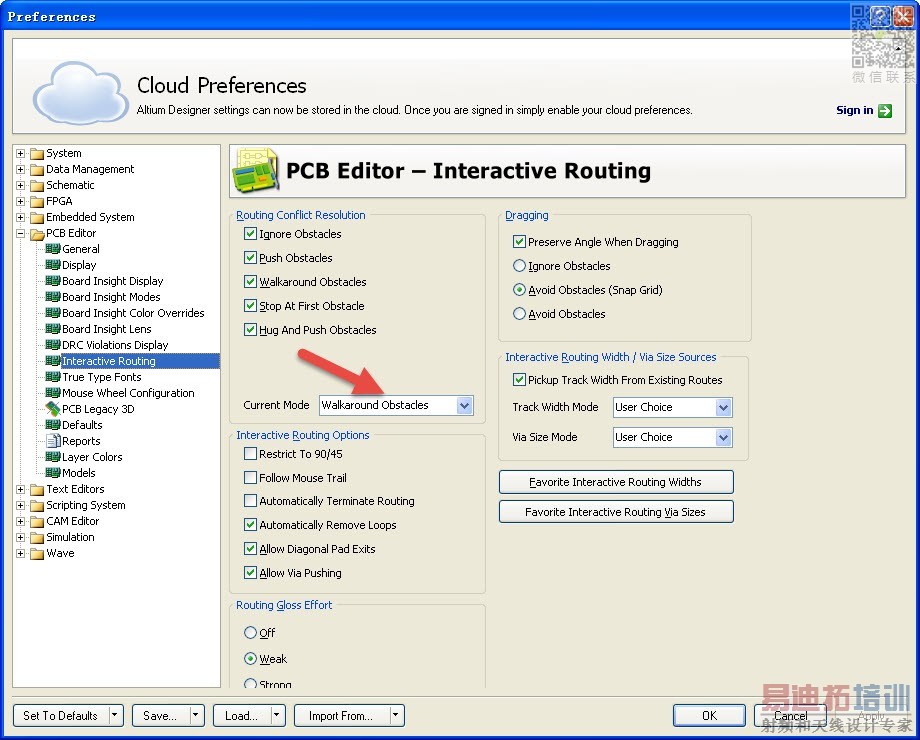Select Dragging Ignore Obstacles radio button
The height and width of the screenshot is (740, 920).
[x=519, y=266]
